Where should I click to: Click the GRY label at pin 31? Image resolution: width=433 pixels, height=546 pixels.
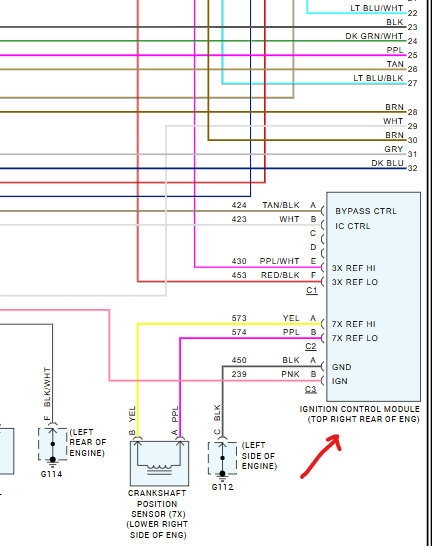[394, 149]
